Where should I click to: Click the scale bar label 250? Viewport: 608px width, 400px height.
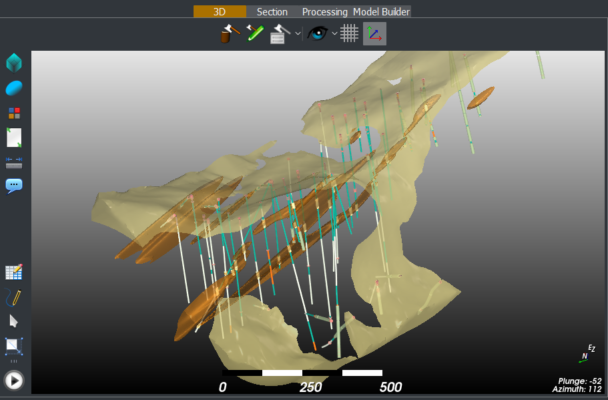(x=310, y=387)
